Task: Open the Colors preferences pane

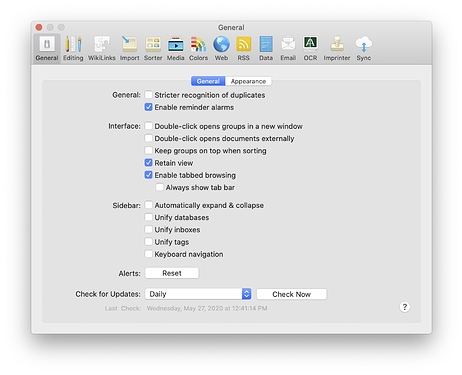Action: coord(198,49)
